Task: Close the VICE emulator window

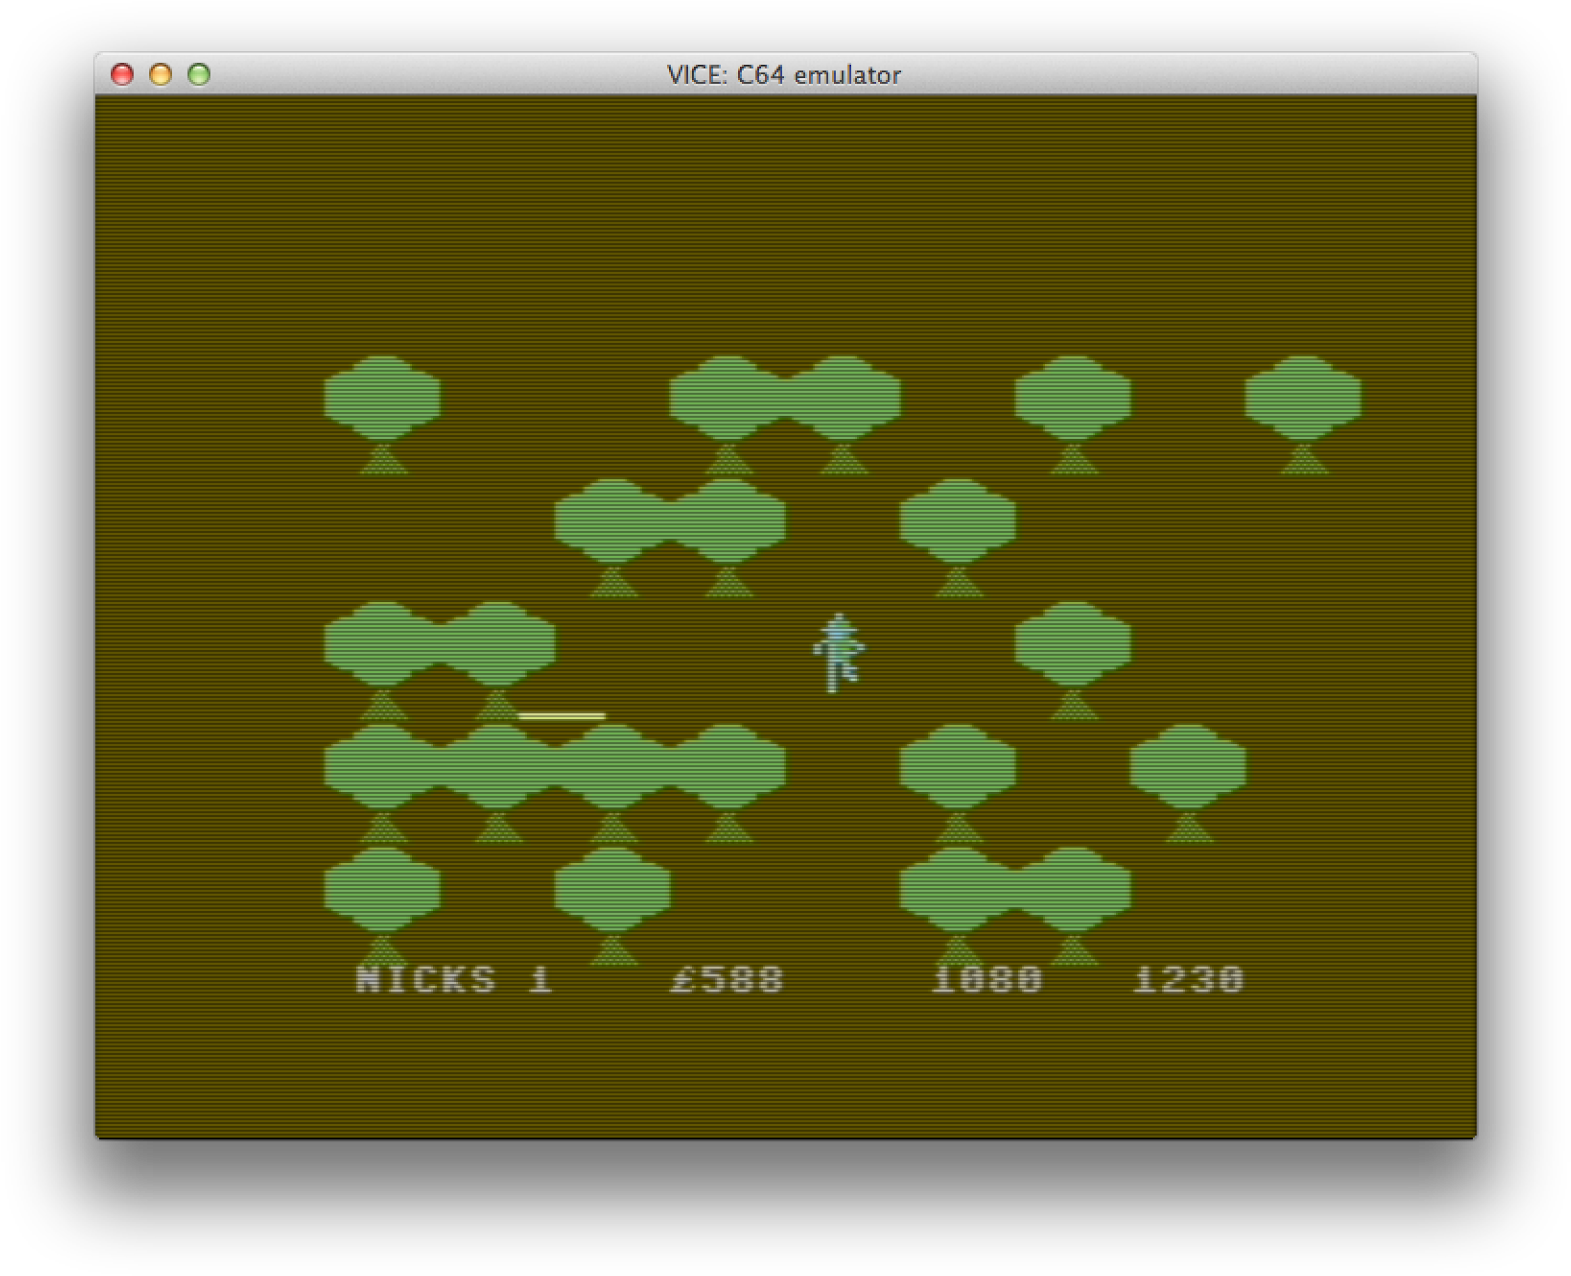Action: pyautogui.click(x=122, y=75)
